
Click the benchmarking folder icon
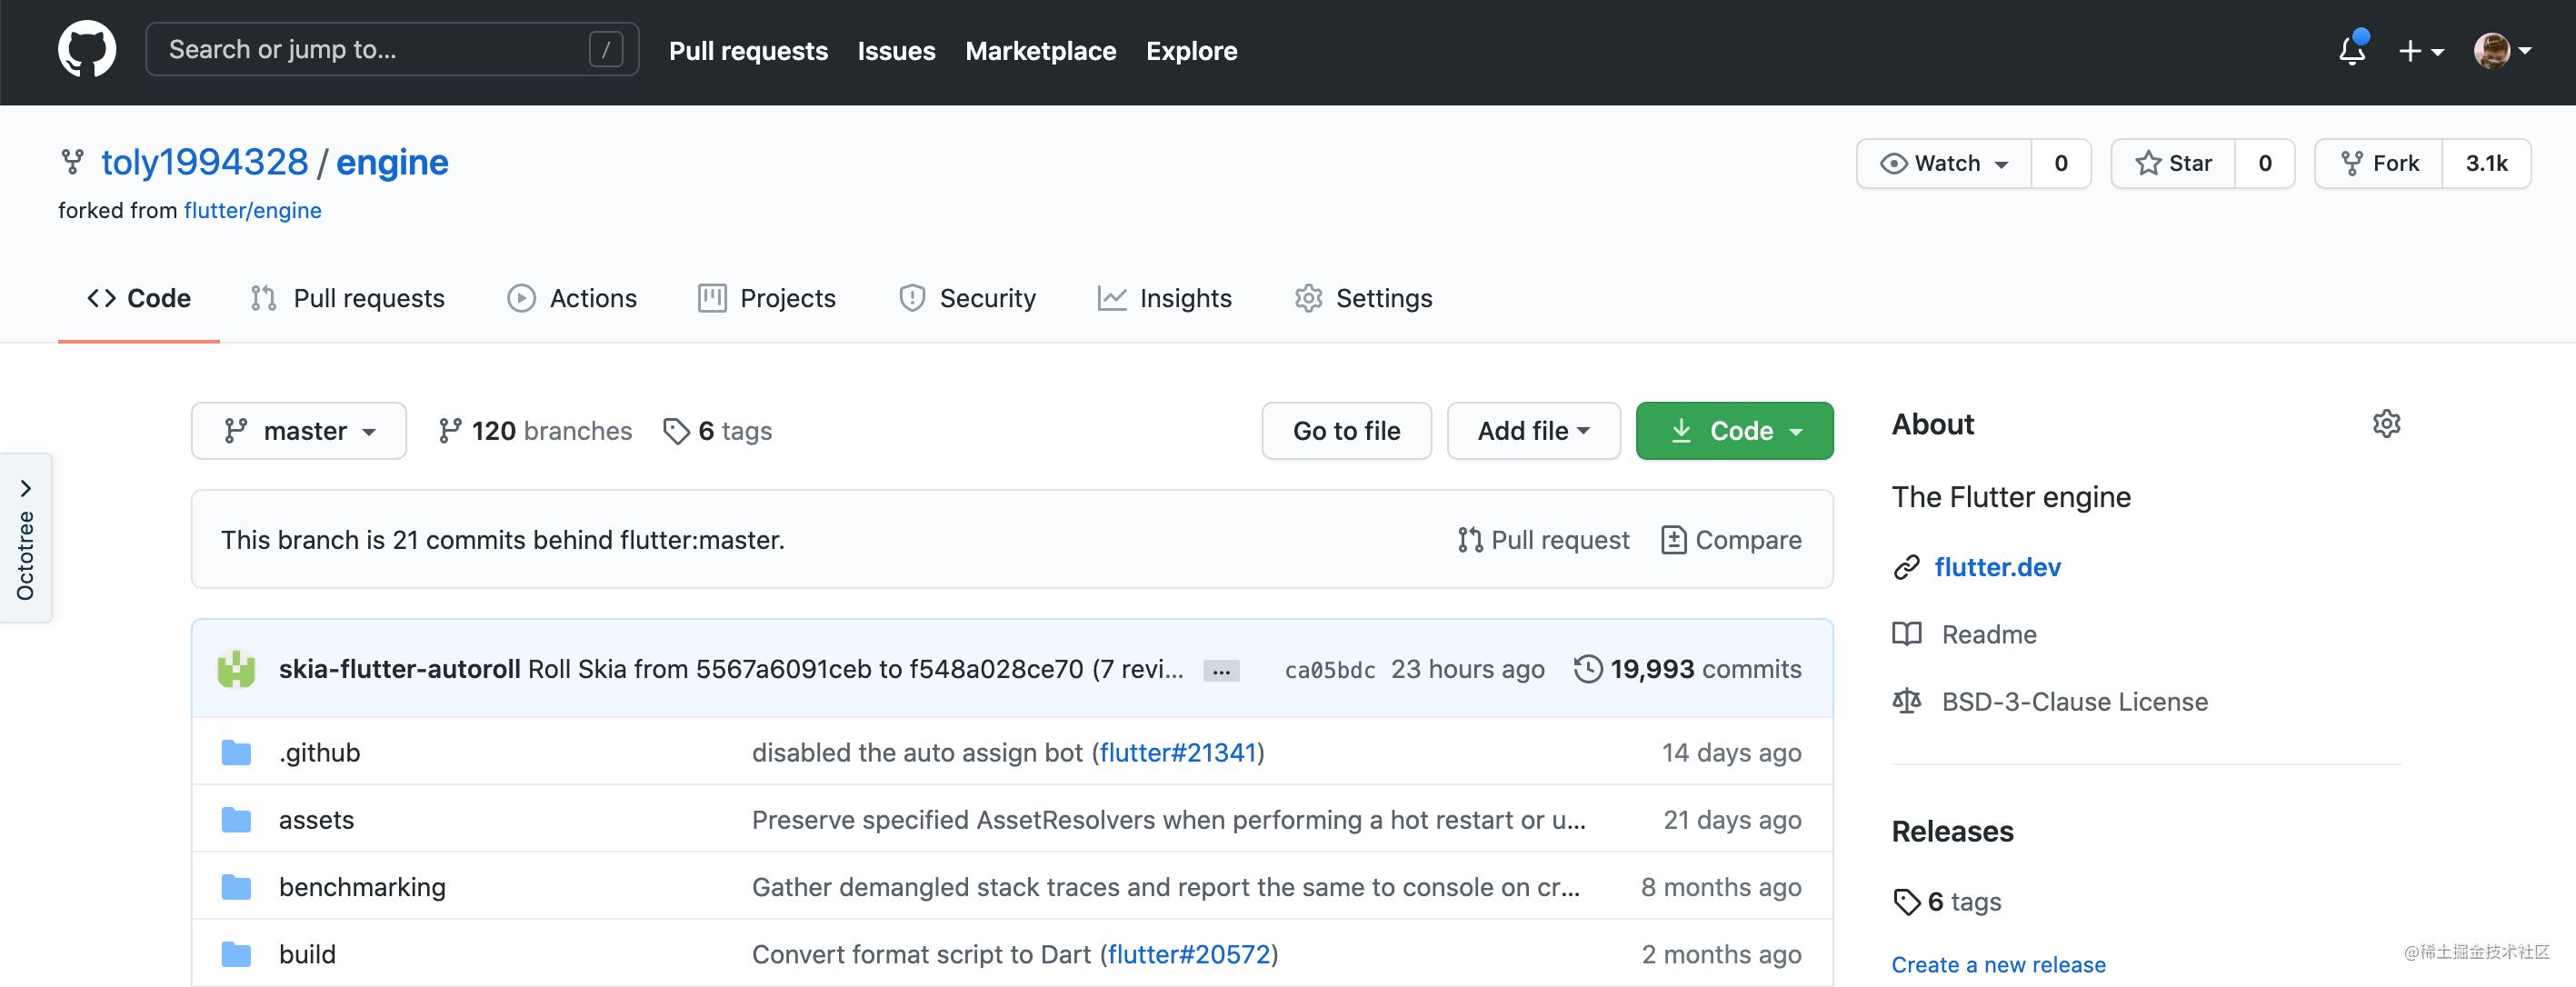click(236, 887)
